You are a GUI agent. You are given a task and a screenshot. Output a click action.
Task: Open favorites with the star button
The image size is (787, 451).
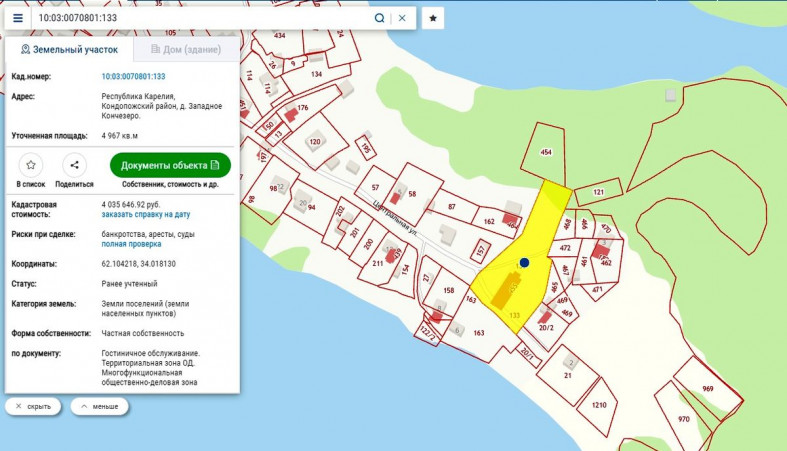tap(433, 18)
